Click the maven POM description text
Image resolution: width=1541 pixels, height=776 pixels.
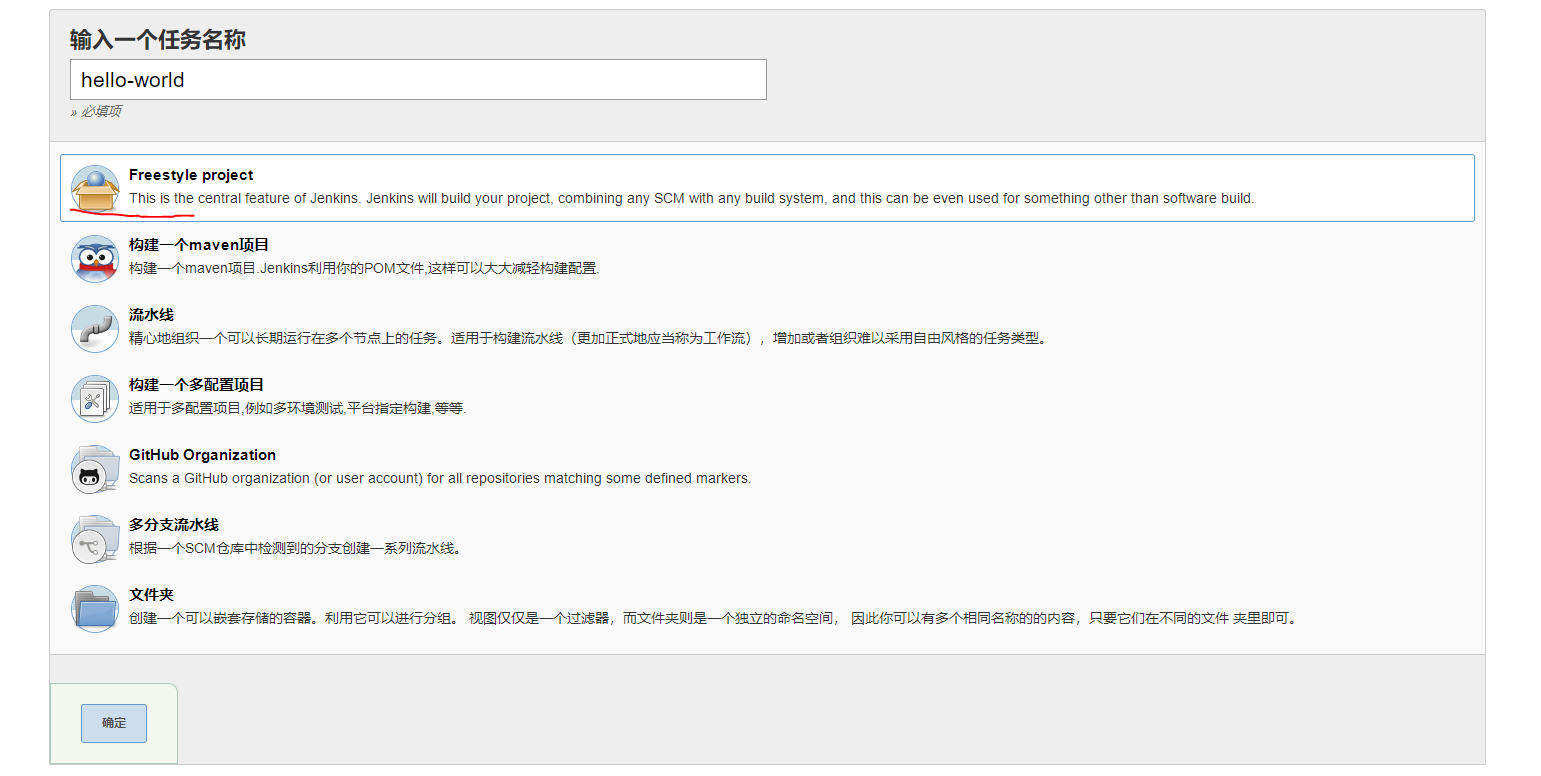click(364, 268)
